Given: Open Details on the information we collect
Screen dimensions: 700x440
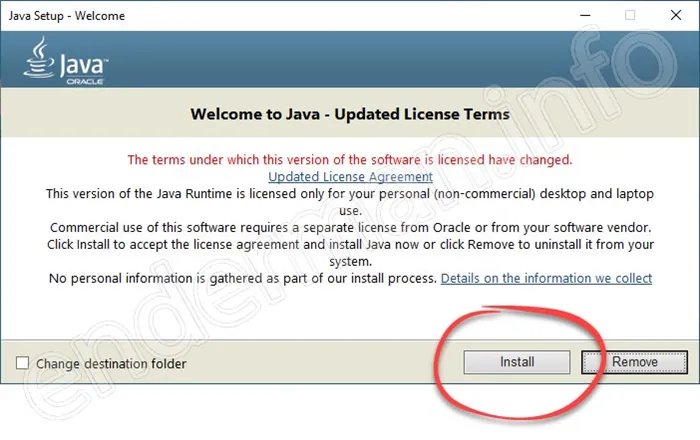Looking at the screenshot, I should pos(546,278).
